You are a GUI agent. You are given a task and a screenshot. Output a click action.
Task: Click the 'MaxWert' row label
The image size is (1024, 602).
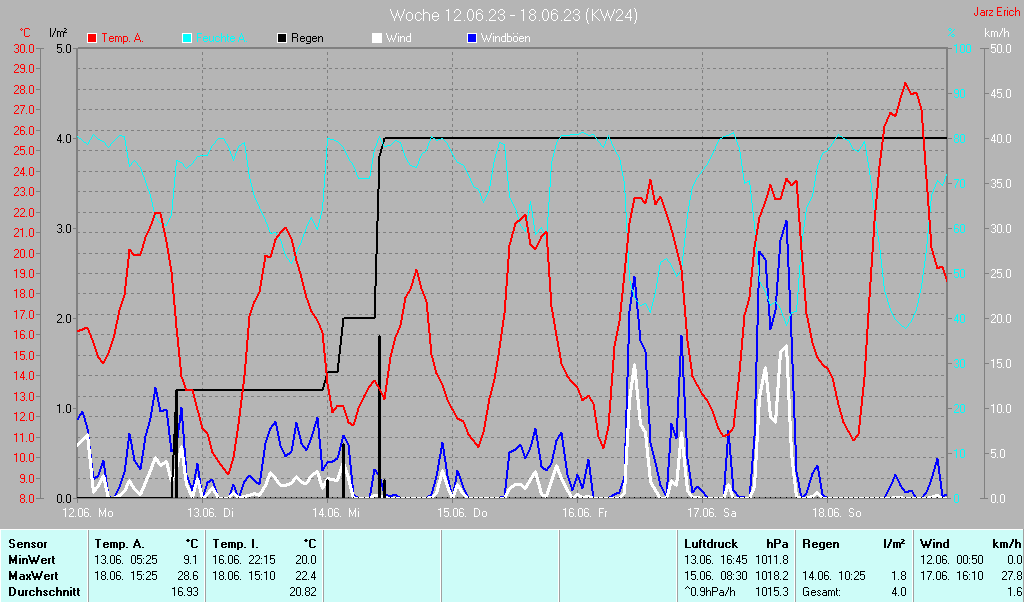pos(33,577)
